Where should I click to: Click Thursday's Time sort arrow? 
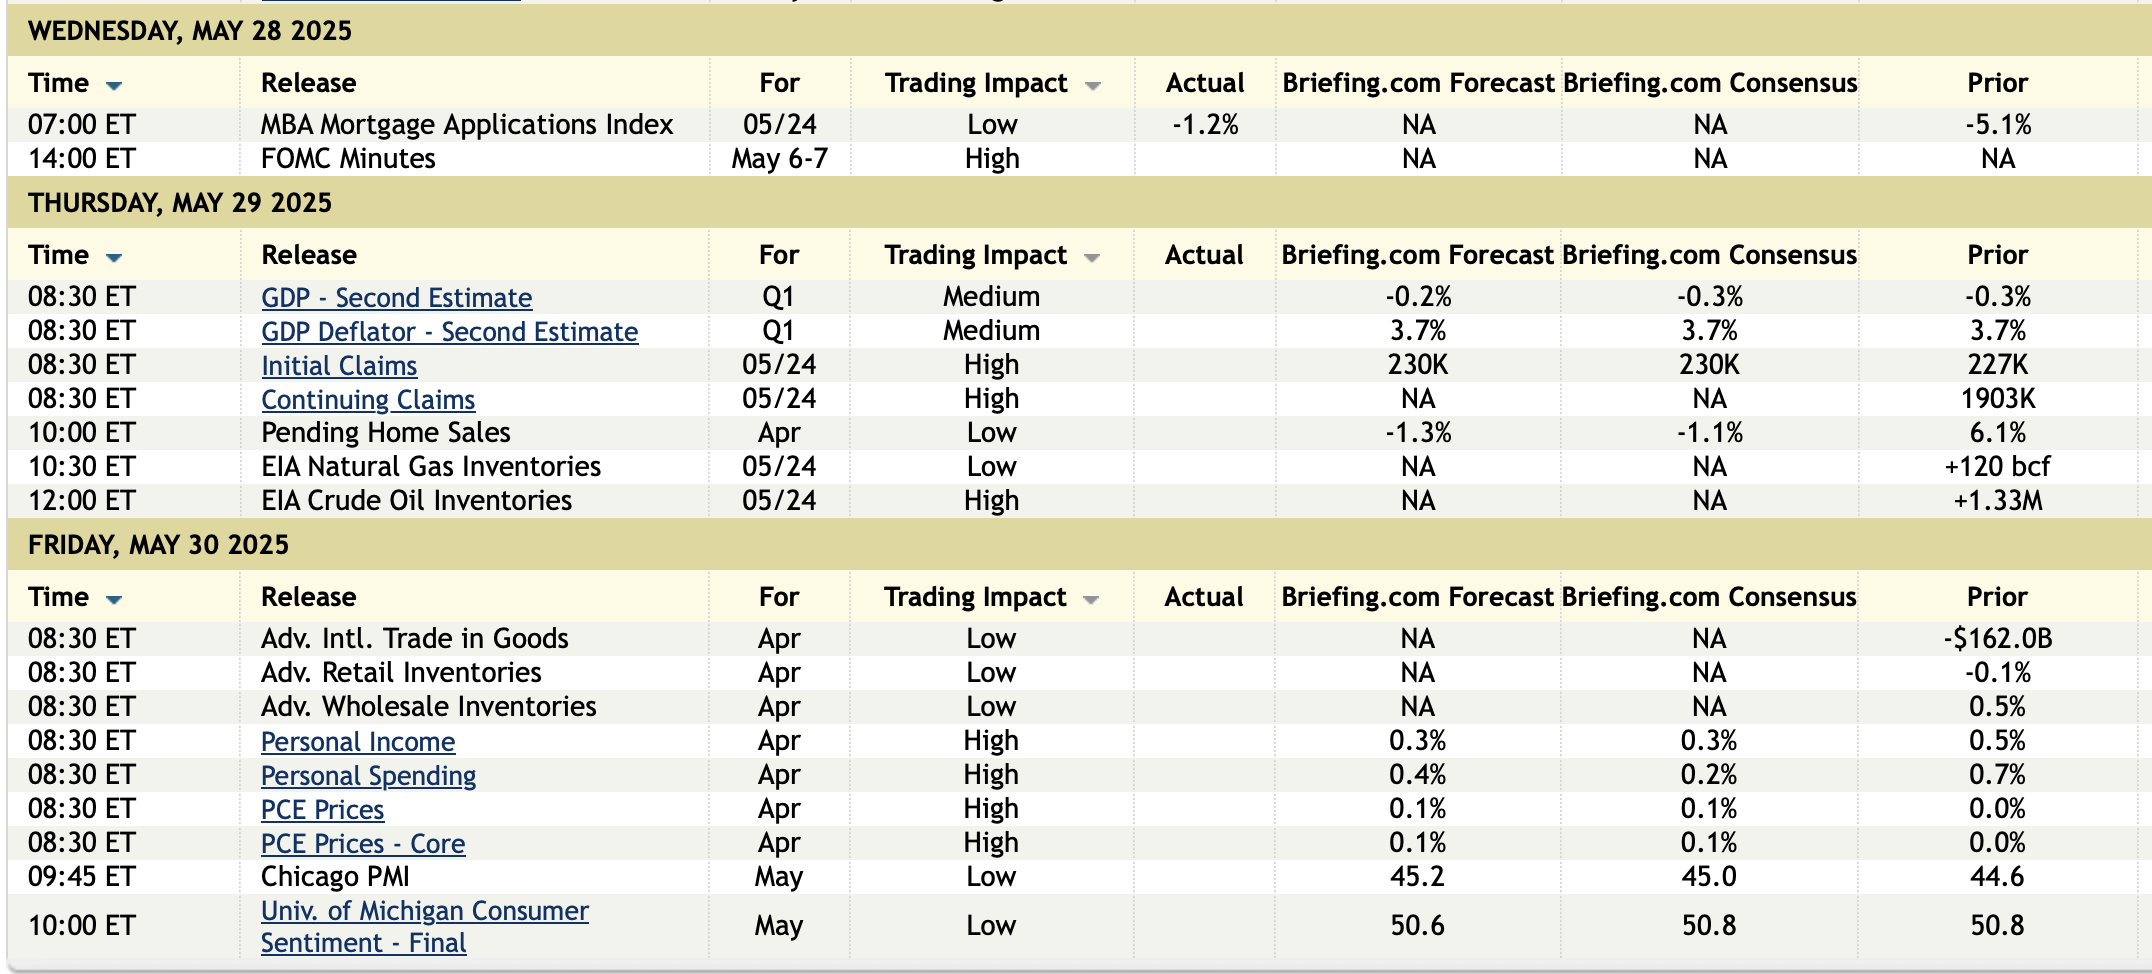point(114,257)
